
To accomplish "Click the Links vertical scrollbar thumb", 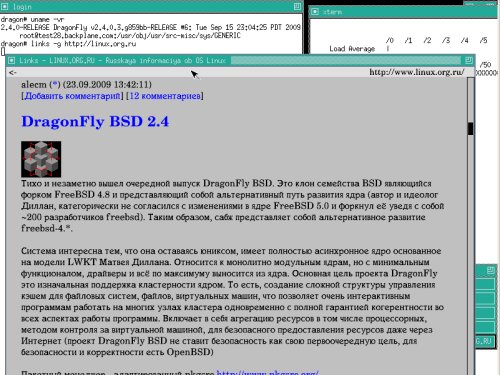I will click(470, 129).
